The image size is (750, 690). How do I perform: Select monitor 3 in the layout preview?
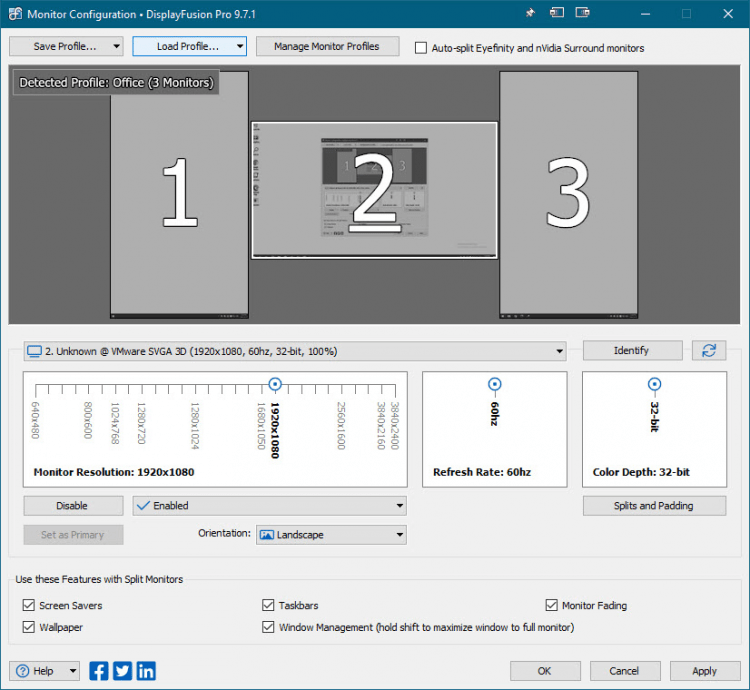pos(568,194)
